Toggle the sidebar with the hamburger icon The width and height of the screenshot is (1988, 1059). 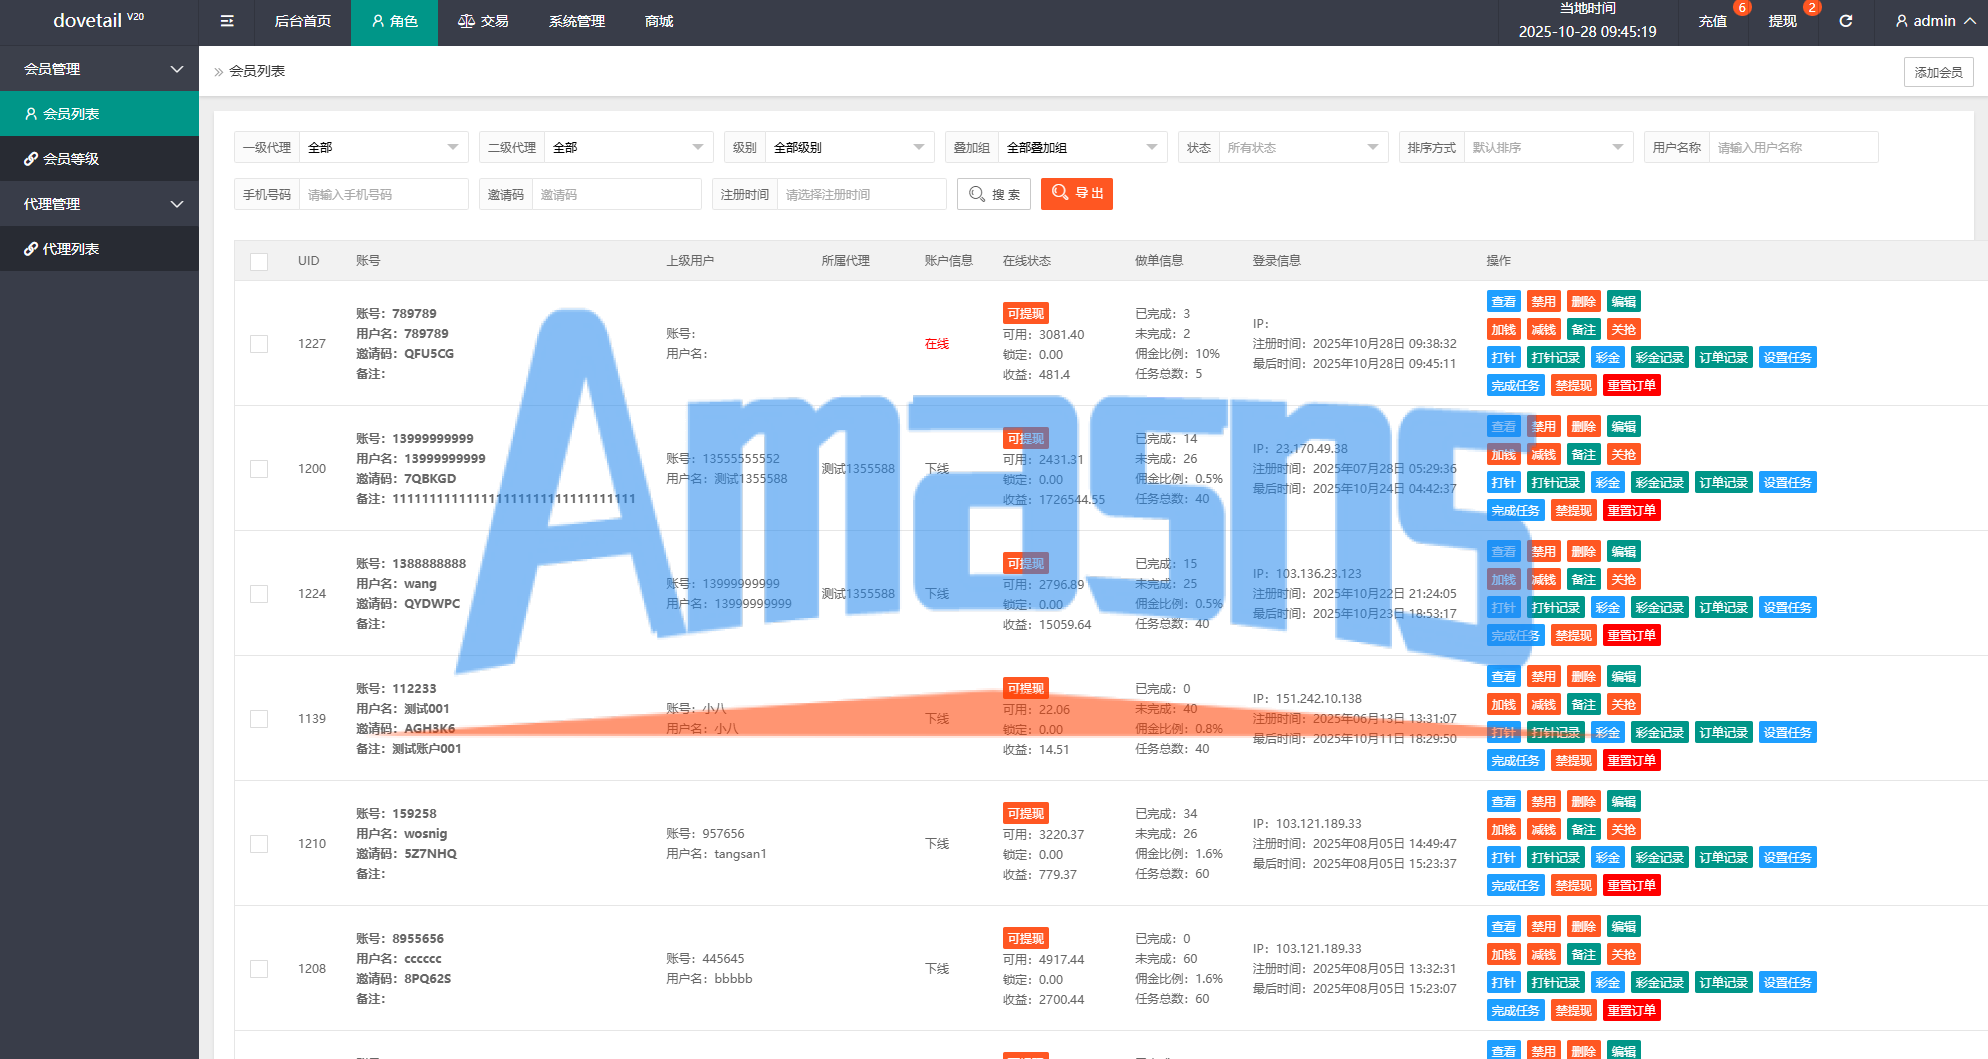pyautogui.click(x=227, y=21)
